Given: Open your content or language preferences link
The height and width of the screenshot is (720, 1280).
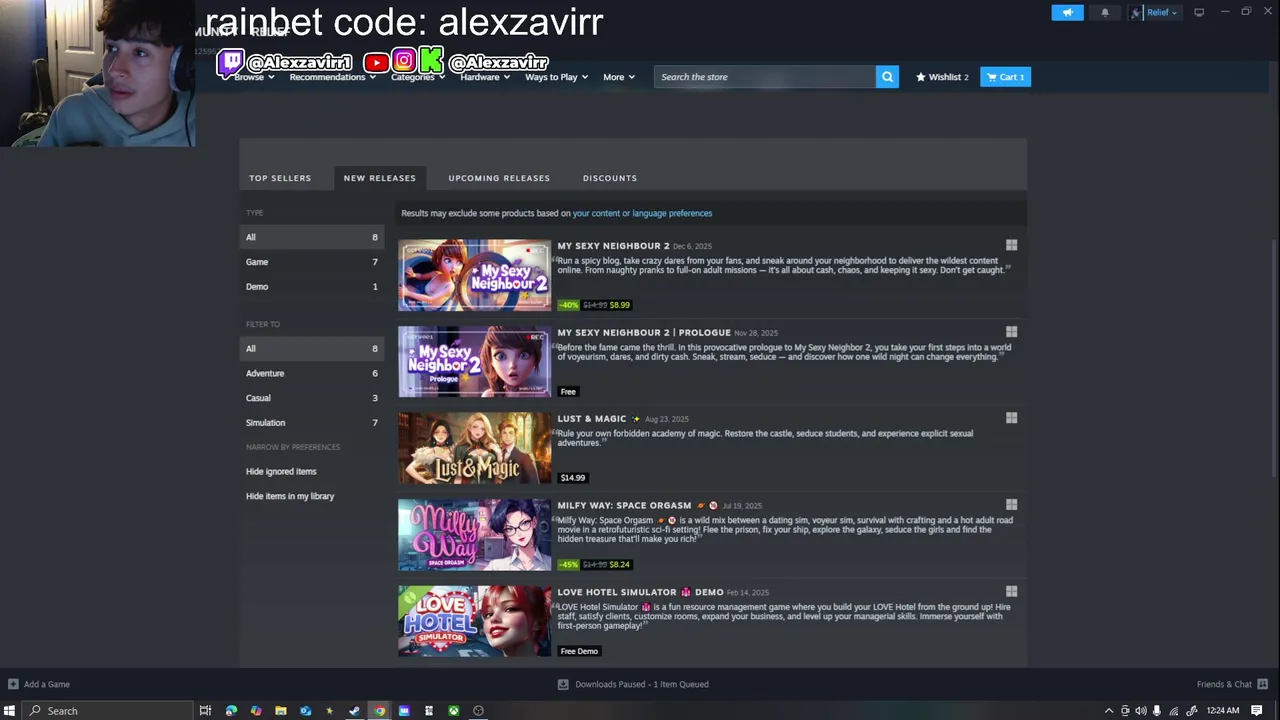Looking at the screenshot, I should 642,213.
